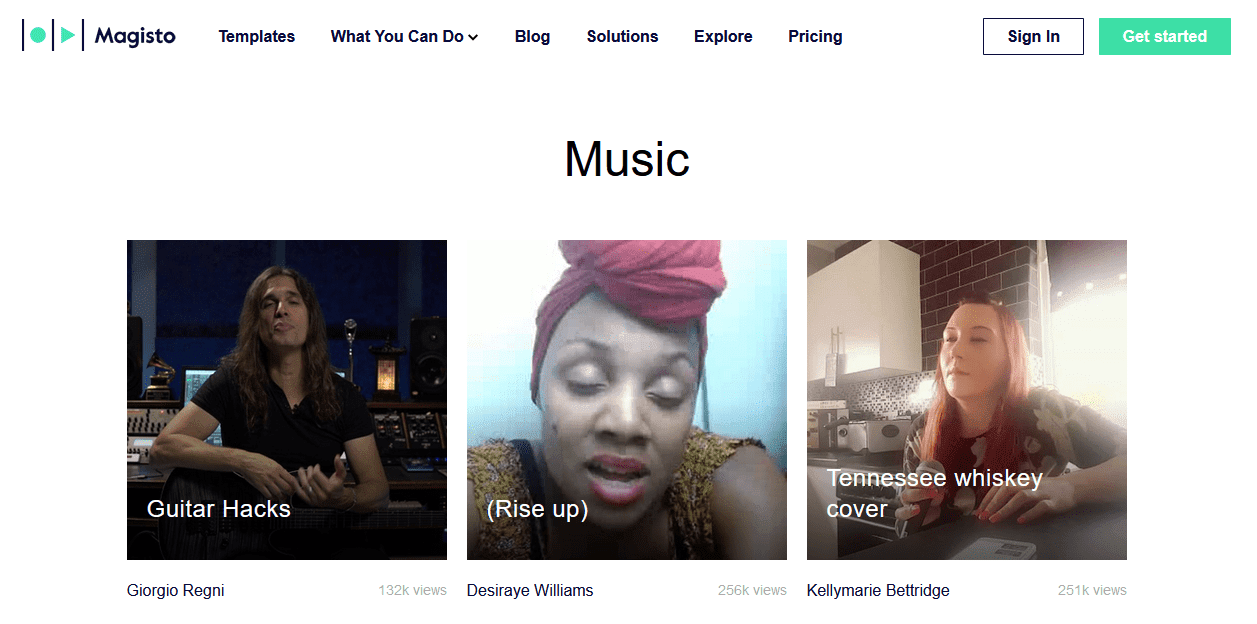Open the Solutions nav link
Viewport: 1257px width, 624px height.
pos(622,36)
